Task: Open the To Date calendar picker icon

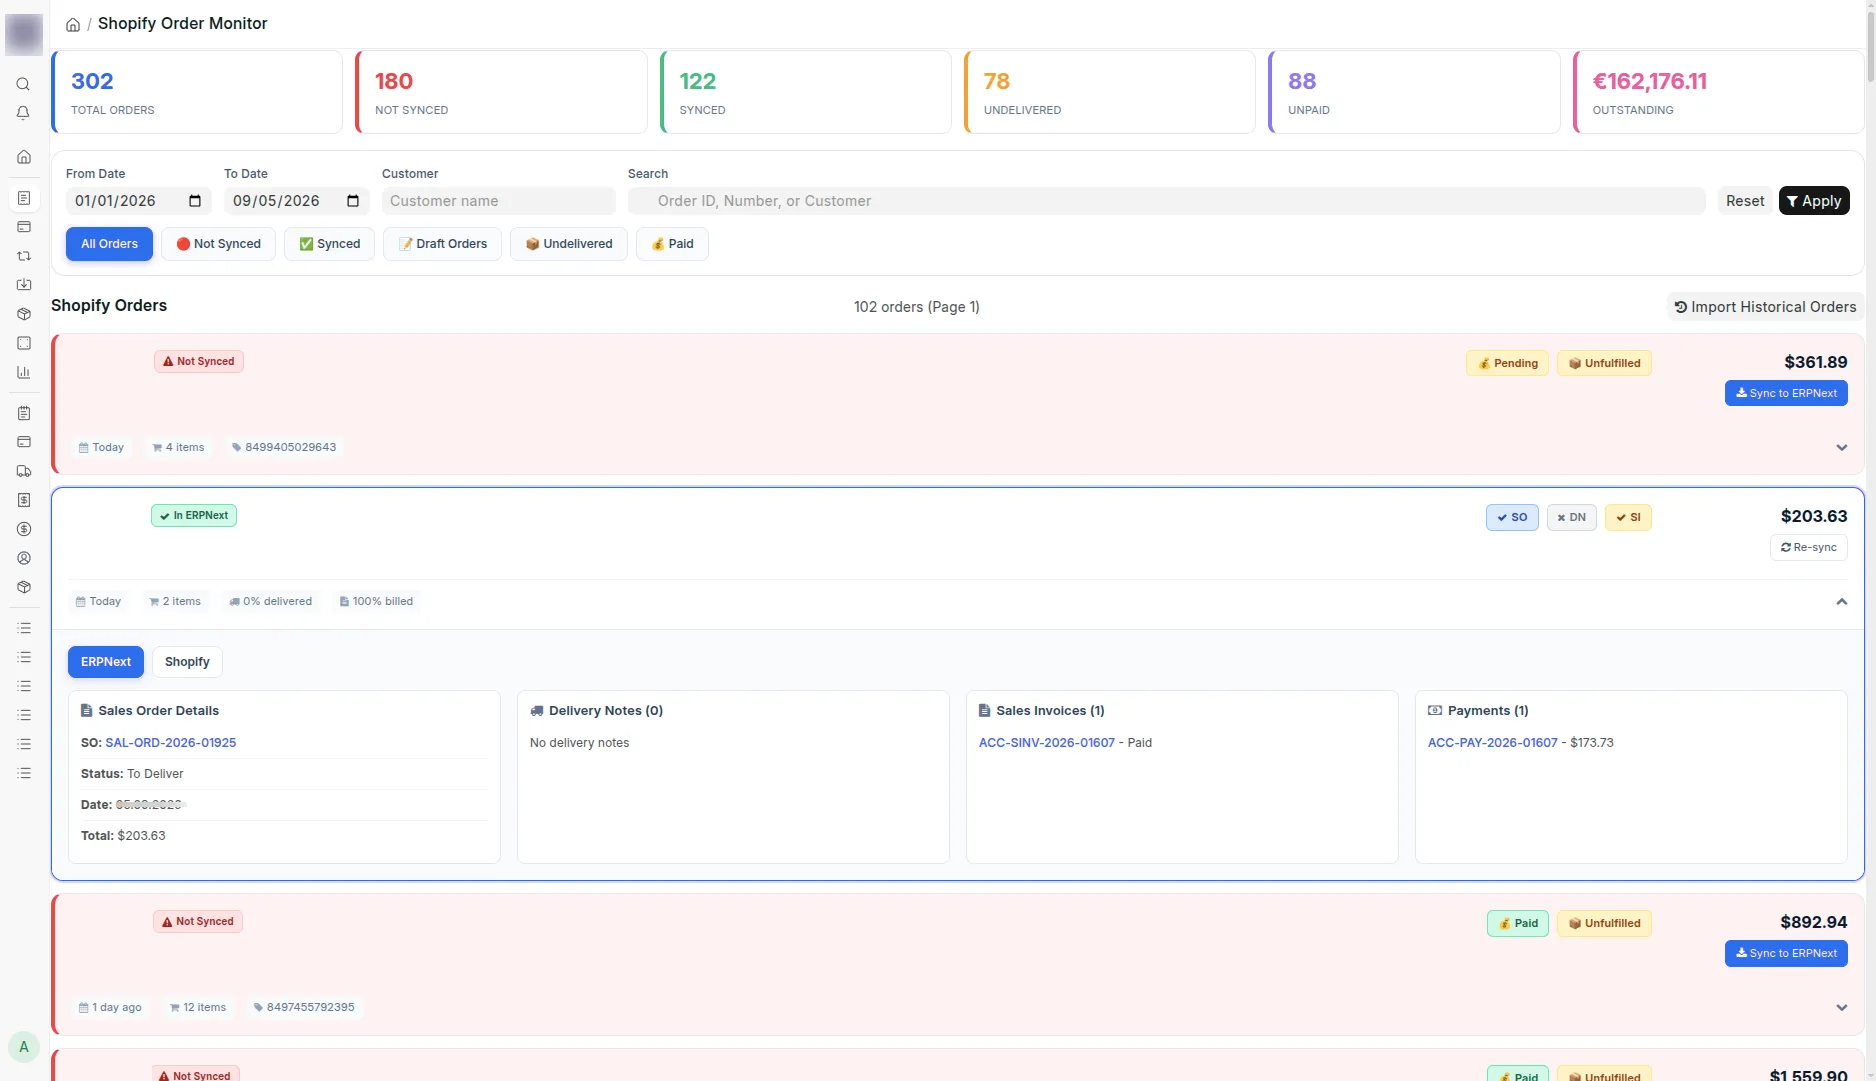Action: pos(353,201)
